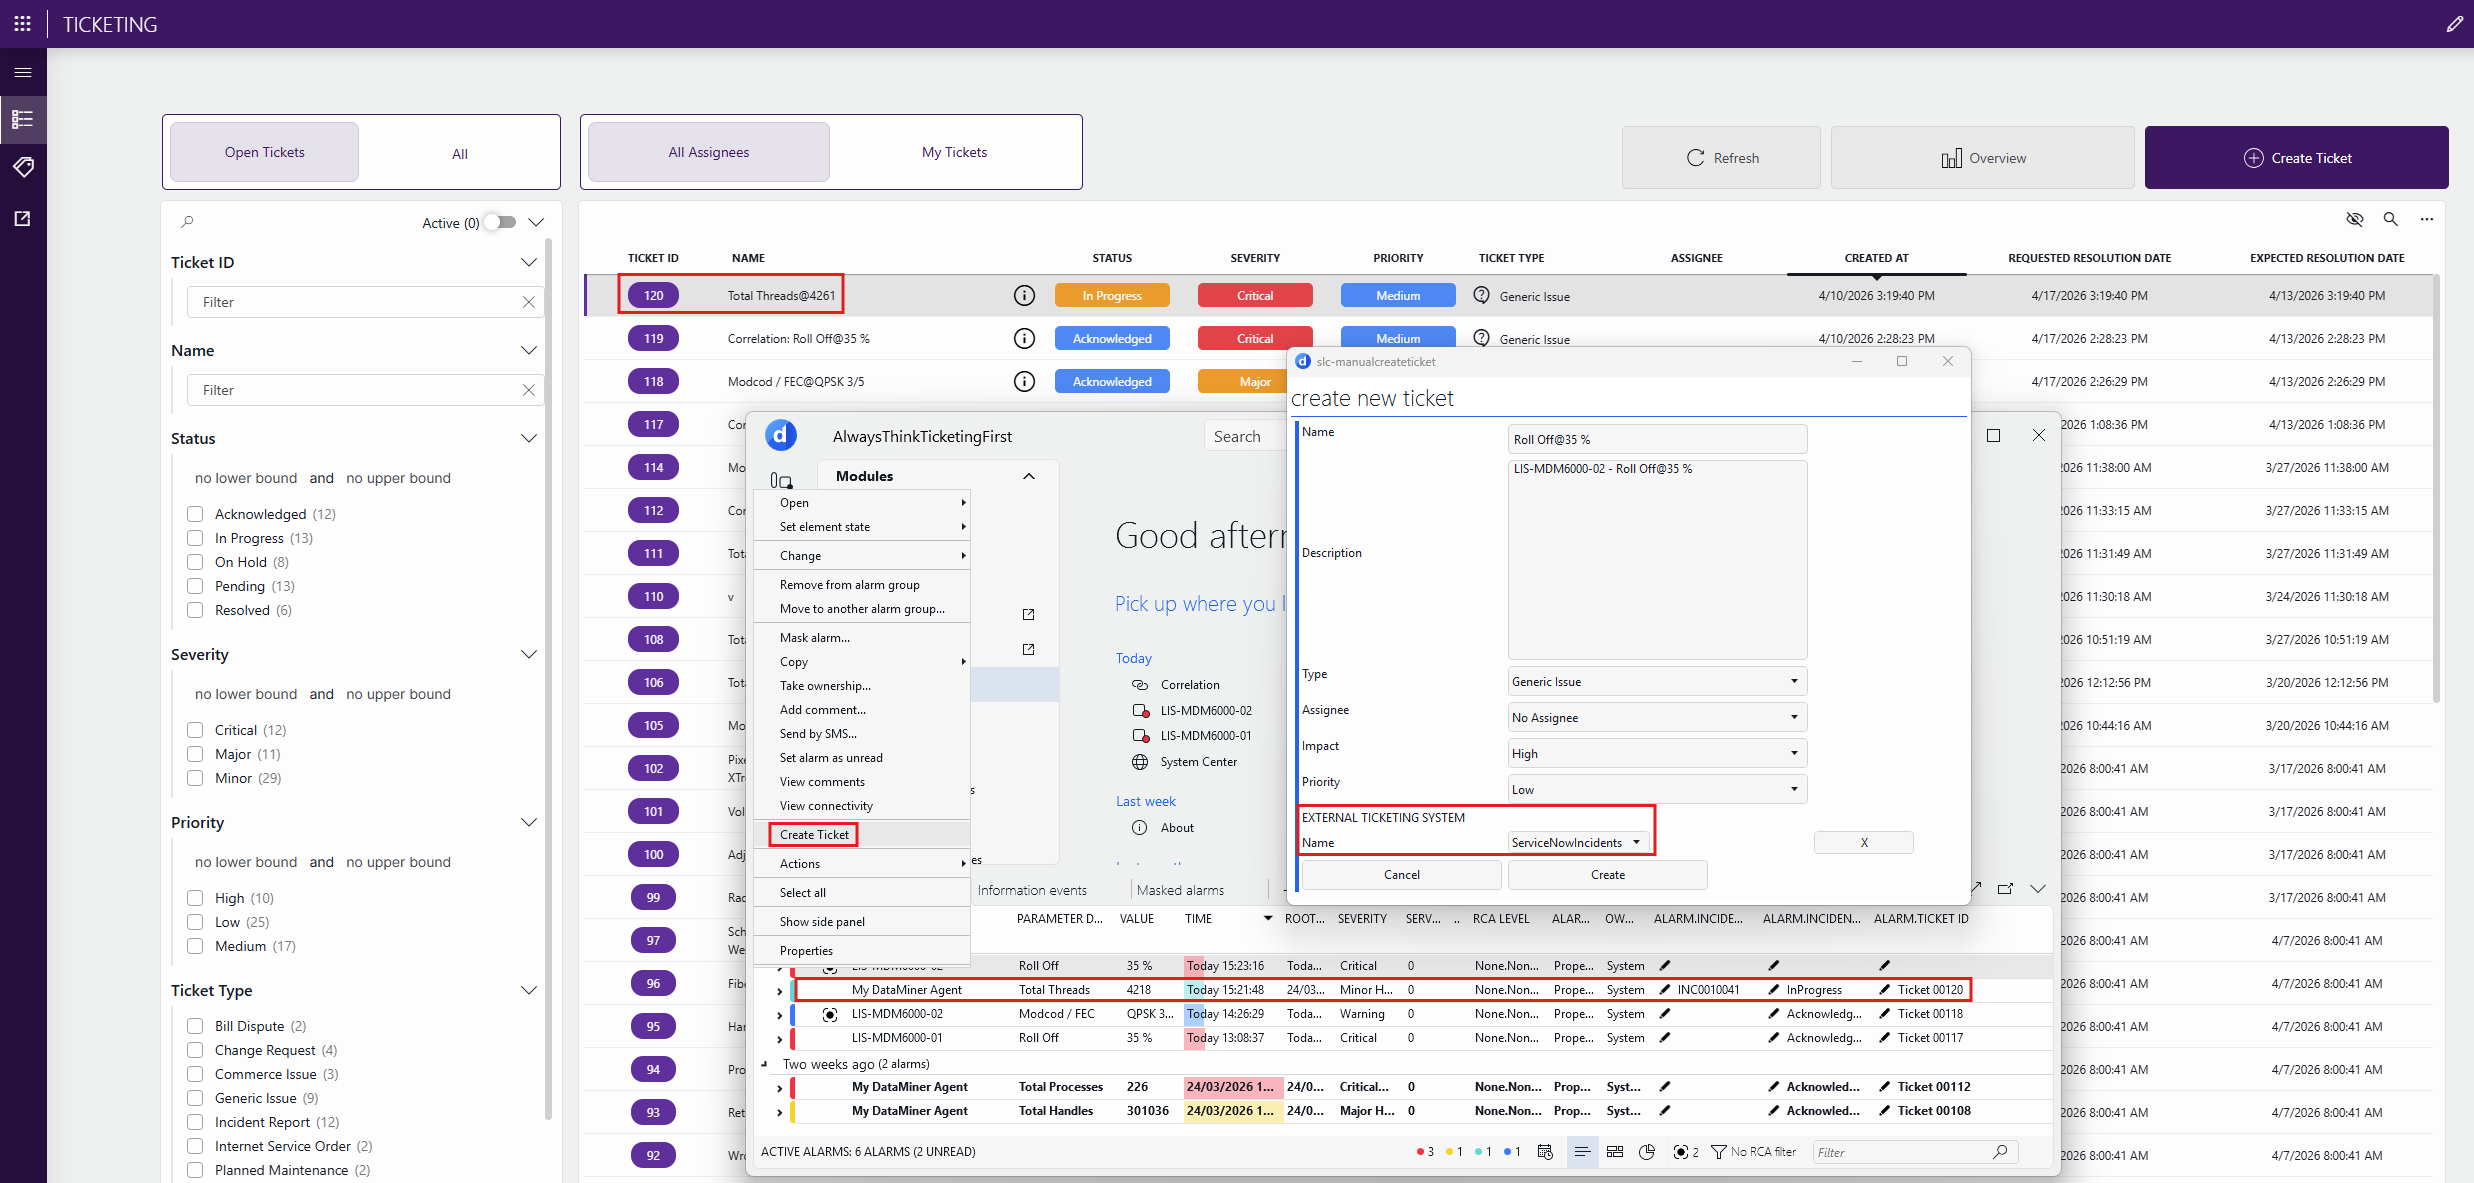The image size is (2474, 1183).
Task: Open the Type dropdown showing Generic Issue
Action: click(x=1657, y=681)
